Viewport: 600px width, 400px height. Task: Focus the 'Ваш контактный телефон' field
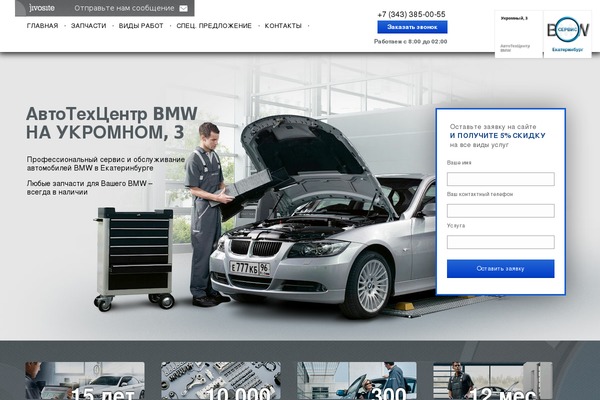501,211
